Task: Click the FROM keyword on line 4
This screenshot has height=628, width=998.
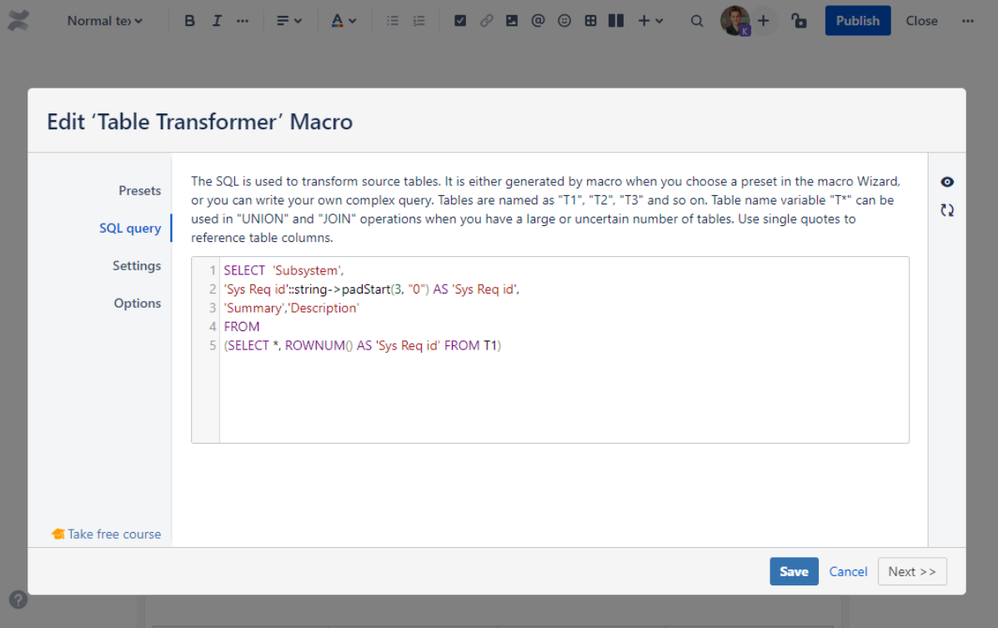Action: 241,326
